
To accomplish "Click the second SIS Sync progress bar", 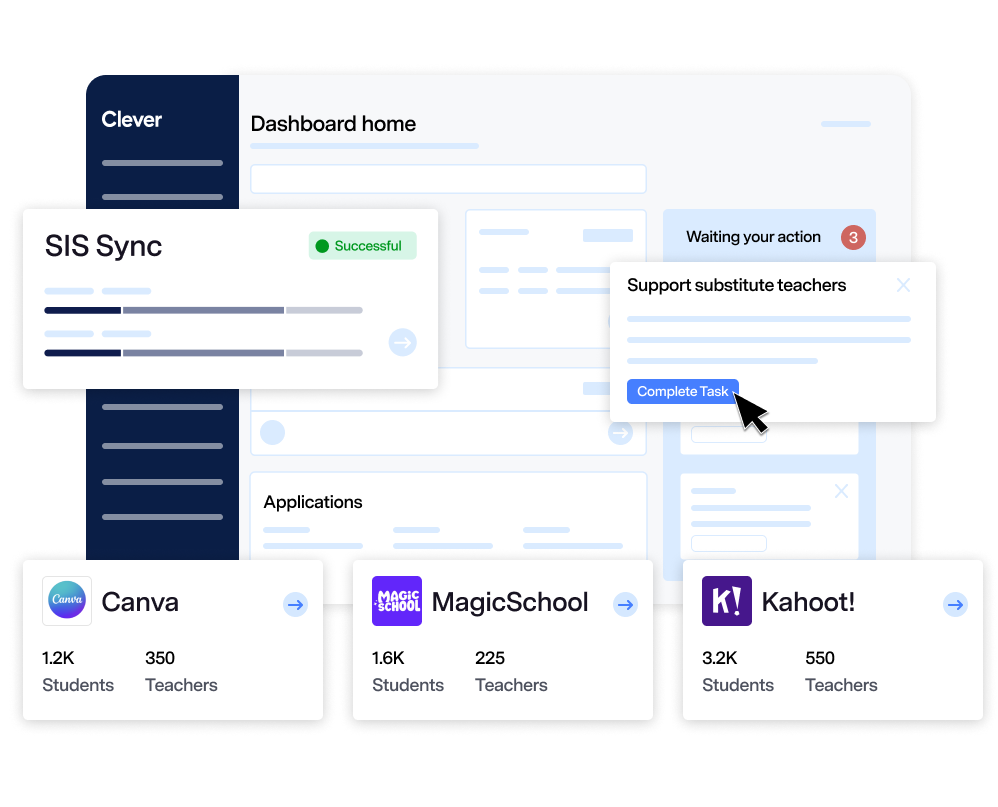I will coord(203,352).
